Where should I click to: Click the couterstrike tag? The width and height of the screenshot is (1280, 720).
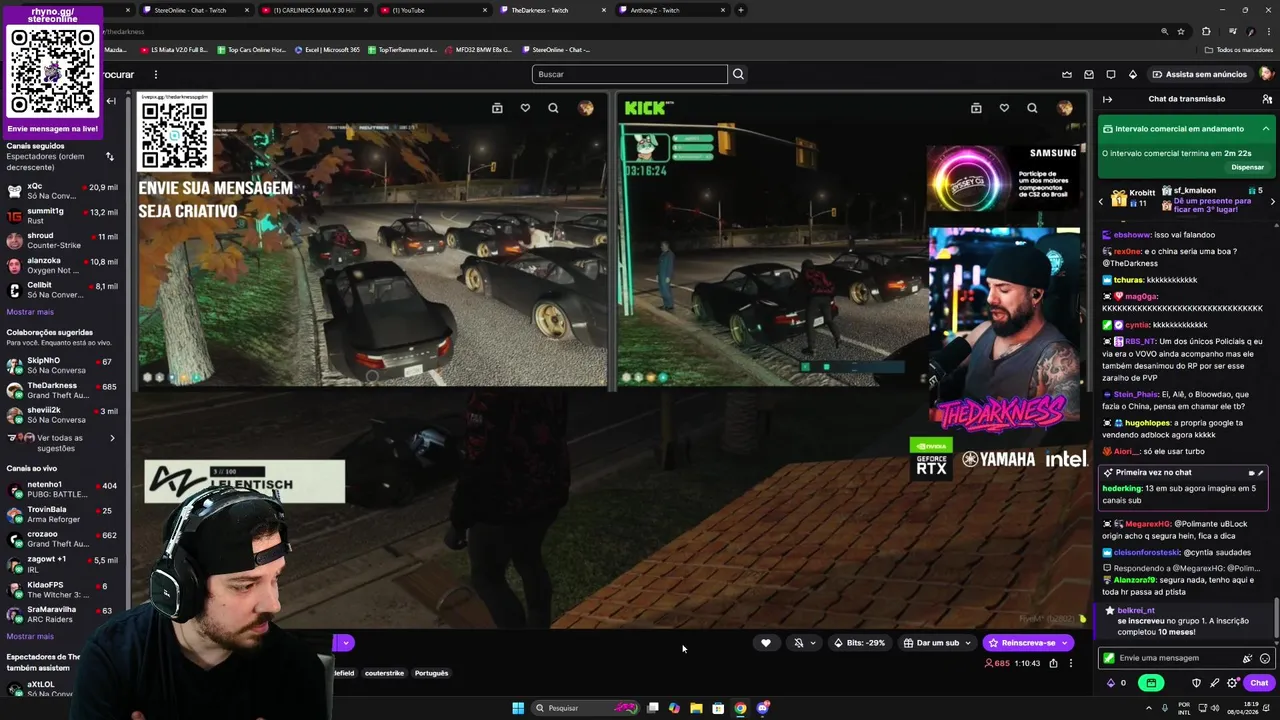pyautogui.click(x=384, y=673)
